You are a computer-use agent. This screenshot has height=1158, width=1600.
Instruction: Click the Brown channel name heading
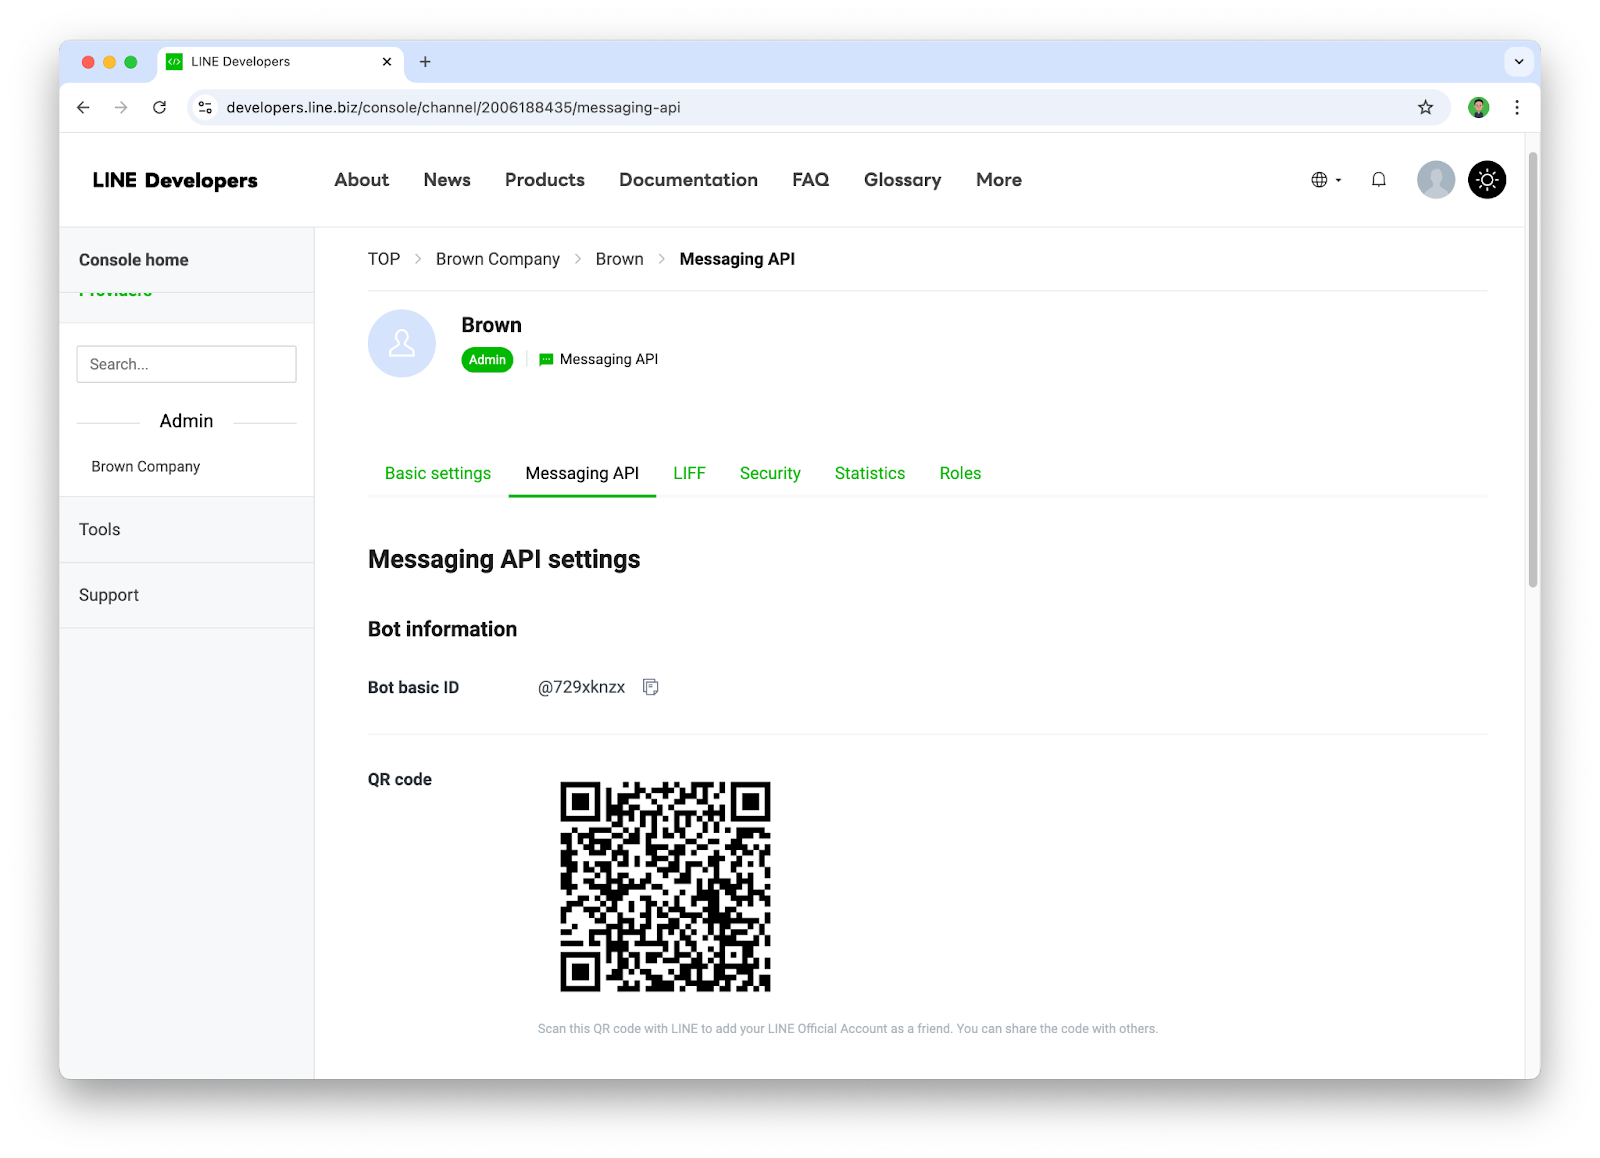point(491,325)
